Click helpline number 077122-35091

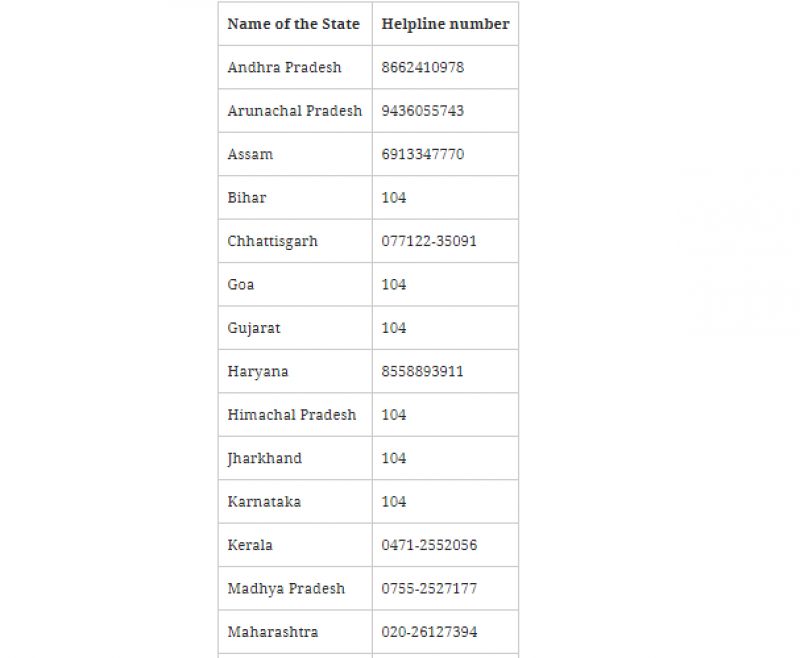tap(429, 242)
